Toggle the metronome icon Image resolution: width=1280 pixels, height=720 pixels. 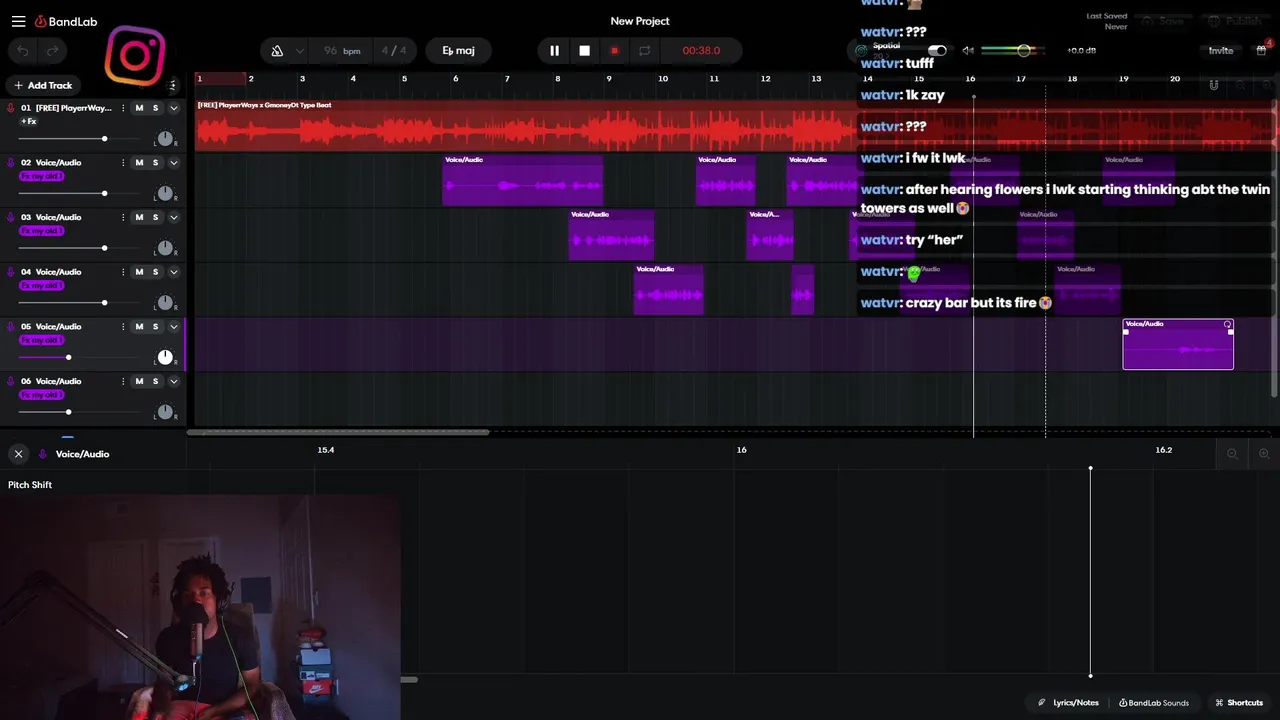tap(277, 51)
